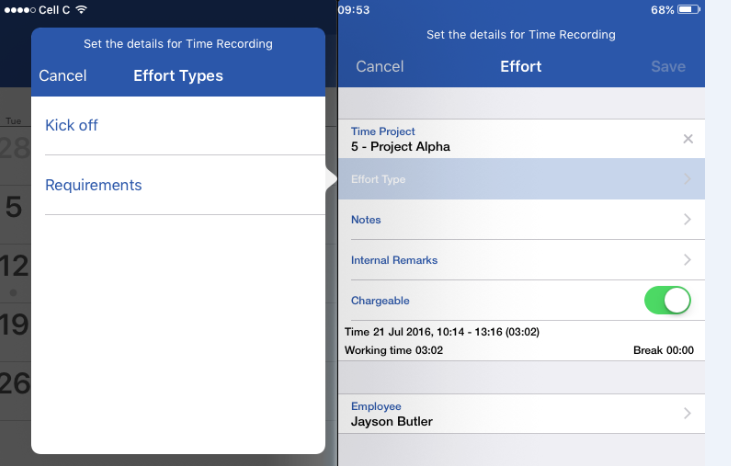Open Notes using its chevron arrow
Image resolution: width=731 pixels, height=466 pixels.
pyautogui.click(x=687, y=219)
